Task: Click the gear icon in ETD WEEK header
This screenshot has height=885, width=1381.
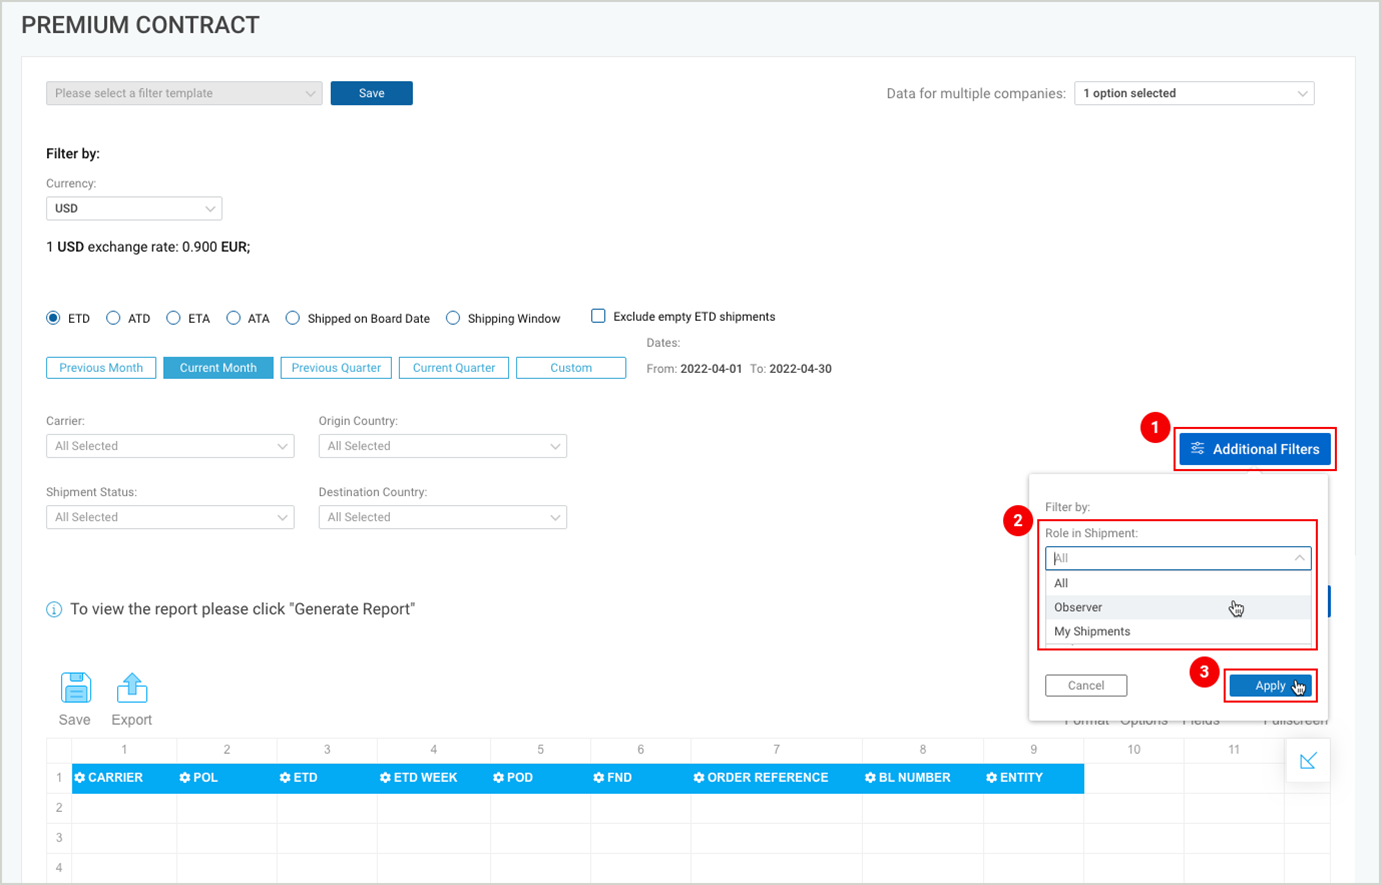Action: (x=385, y=777)
